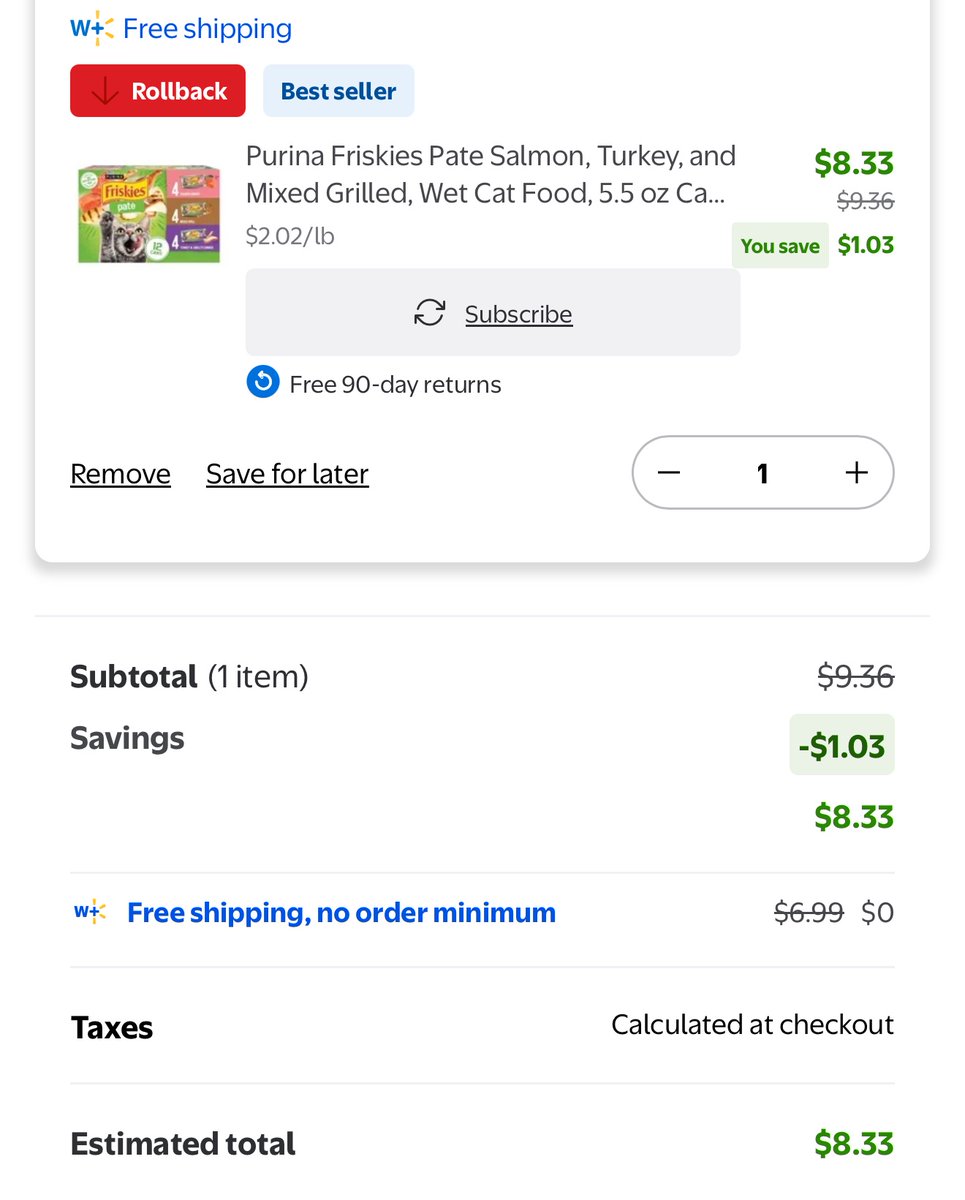Image resolution: width=965 pixels, height=1200 pixels.
Task: Decrease quantity with the minus button
Action: [x=669, y=473]
